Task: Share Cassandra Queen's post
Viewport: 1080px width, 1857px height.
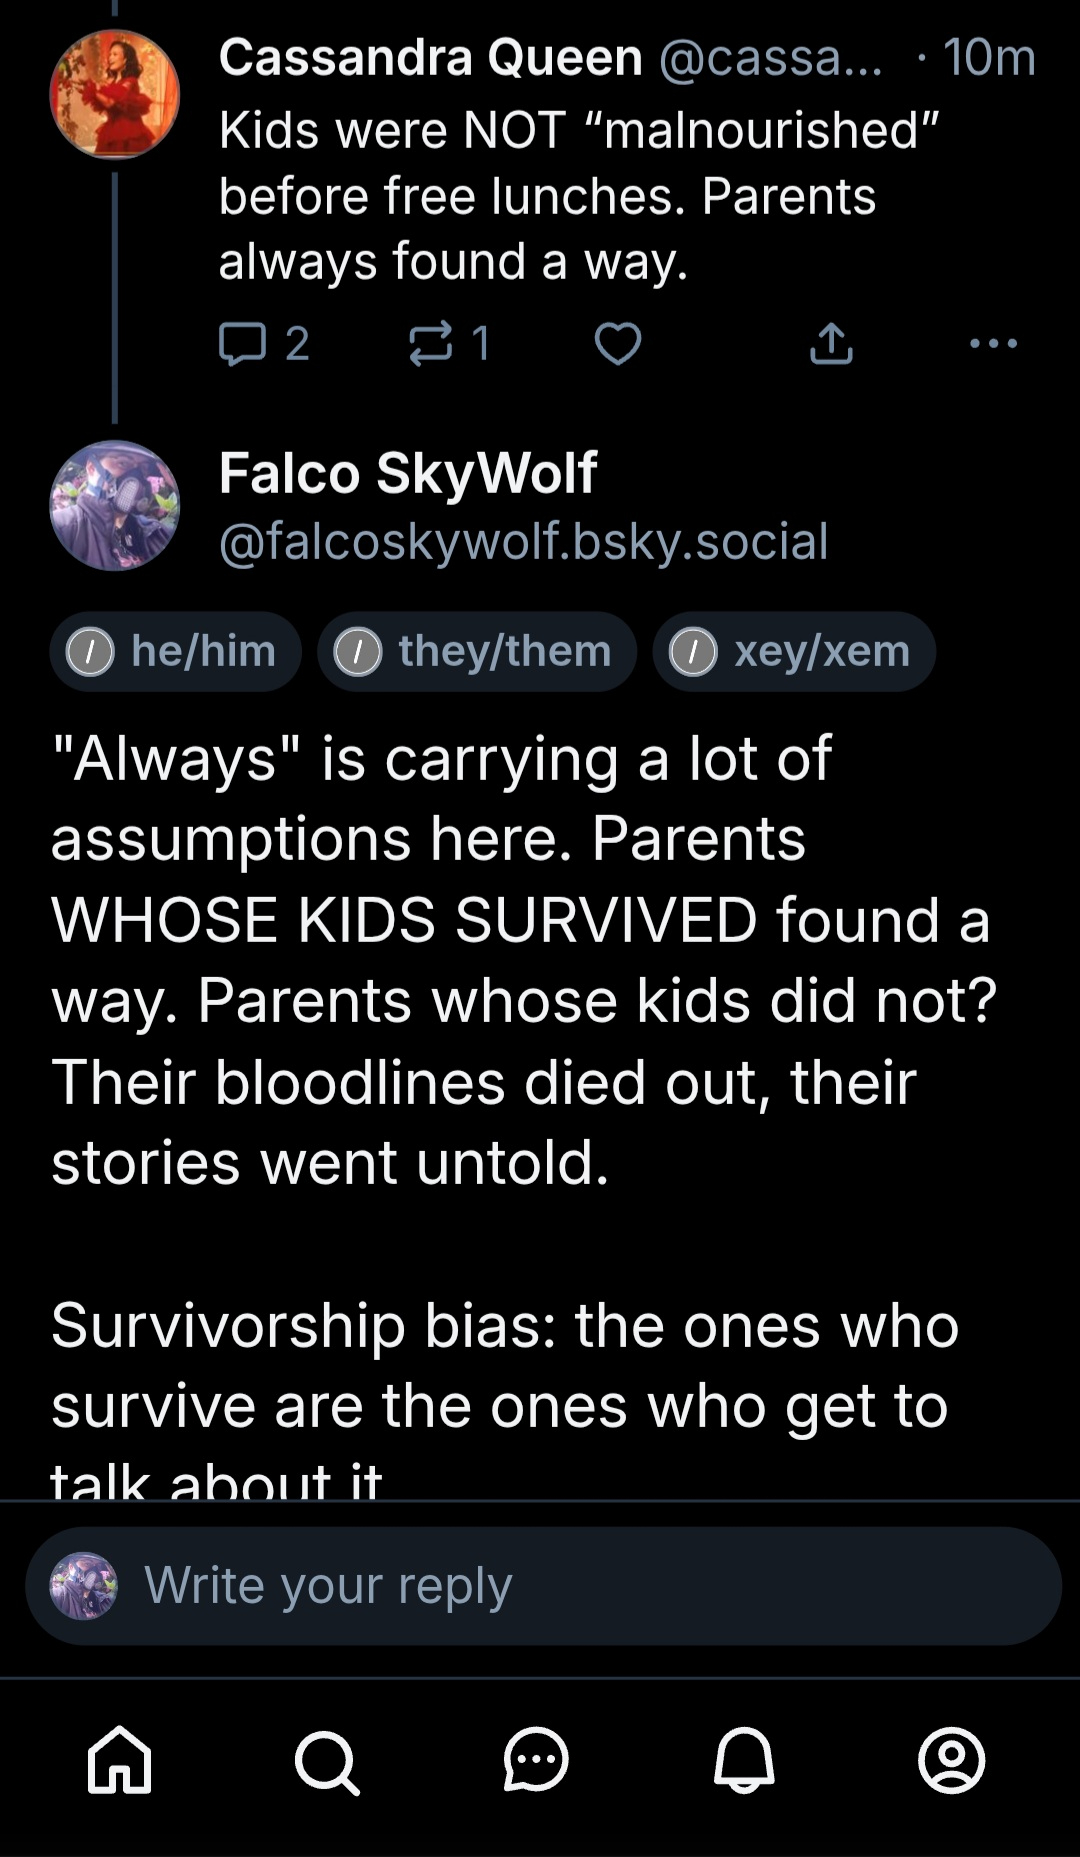Action: pos(831,344)
